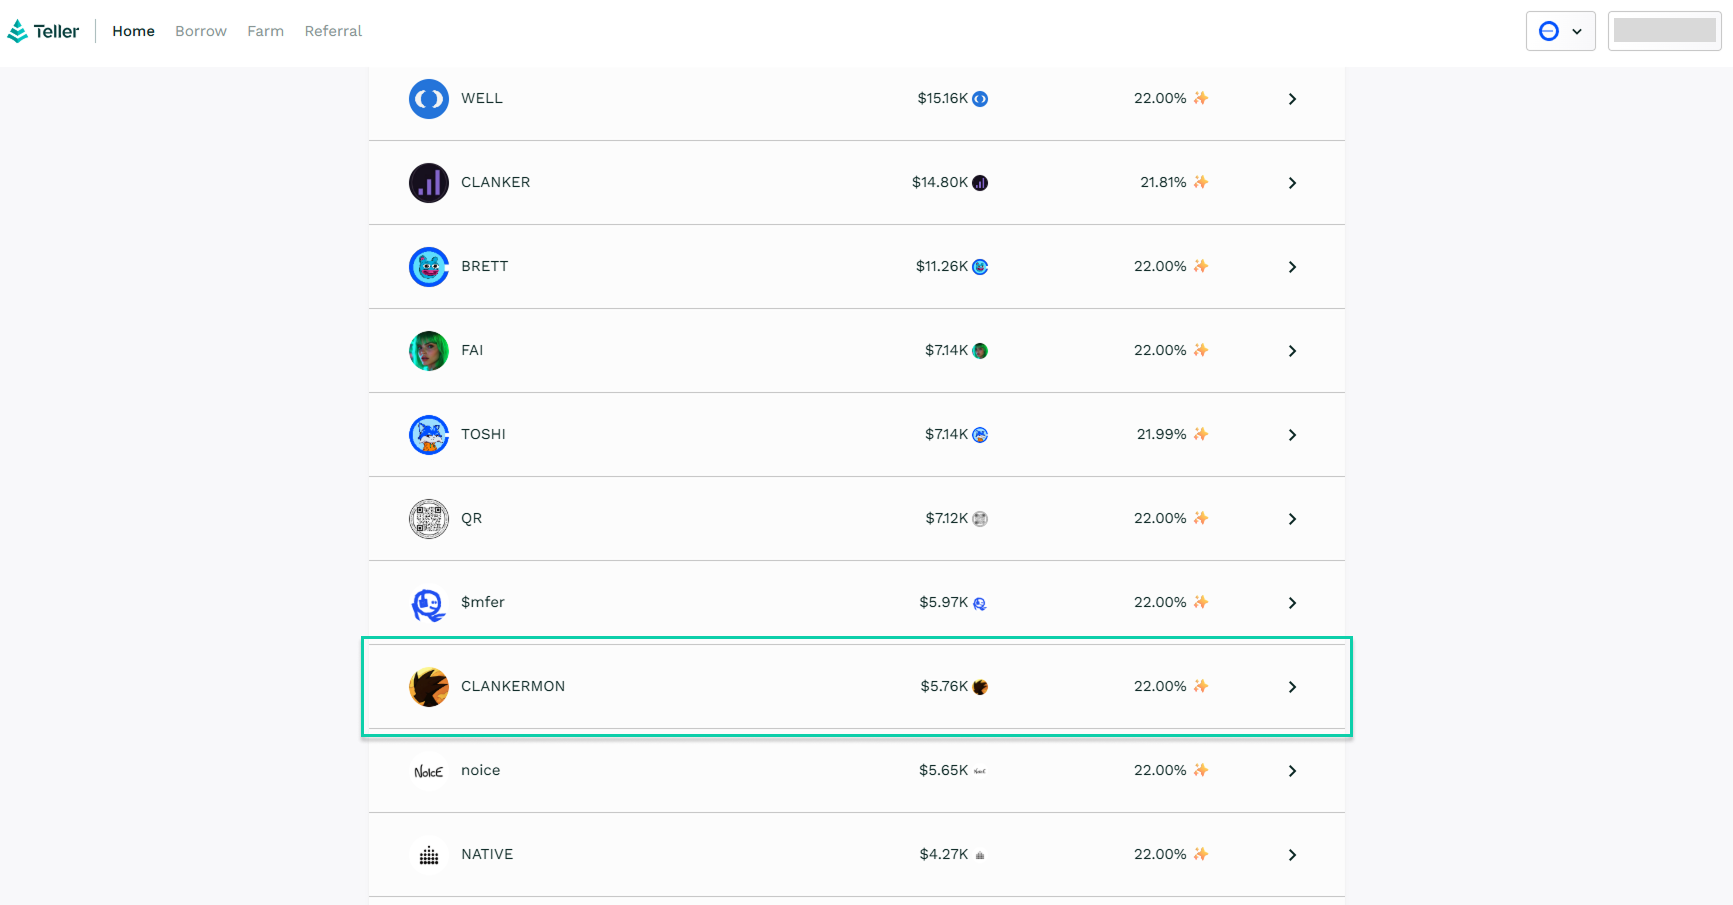The width and height of the screenshot is (1733, 905).
Task: Open the network selector dropdown
Action: pos(1560,31)
